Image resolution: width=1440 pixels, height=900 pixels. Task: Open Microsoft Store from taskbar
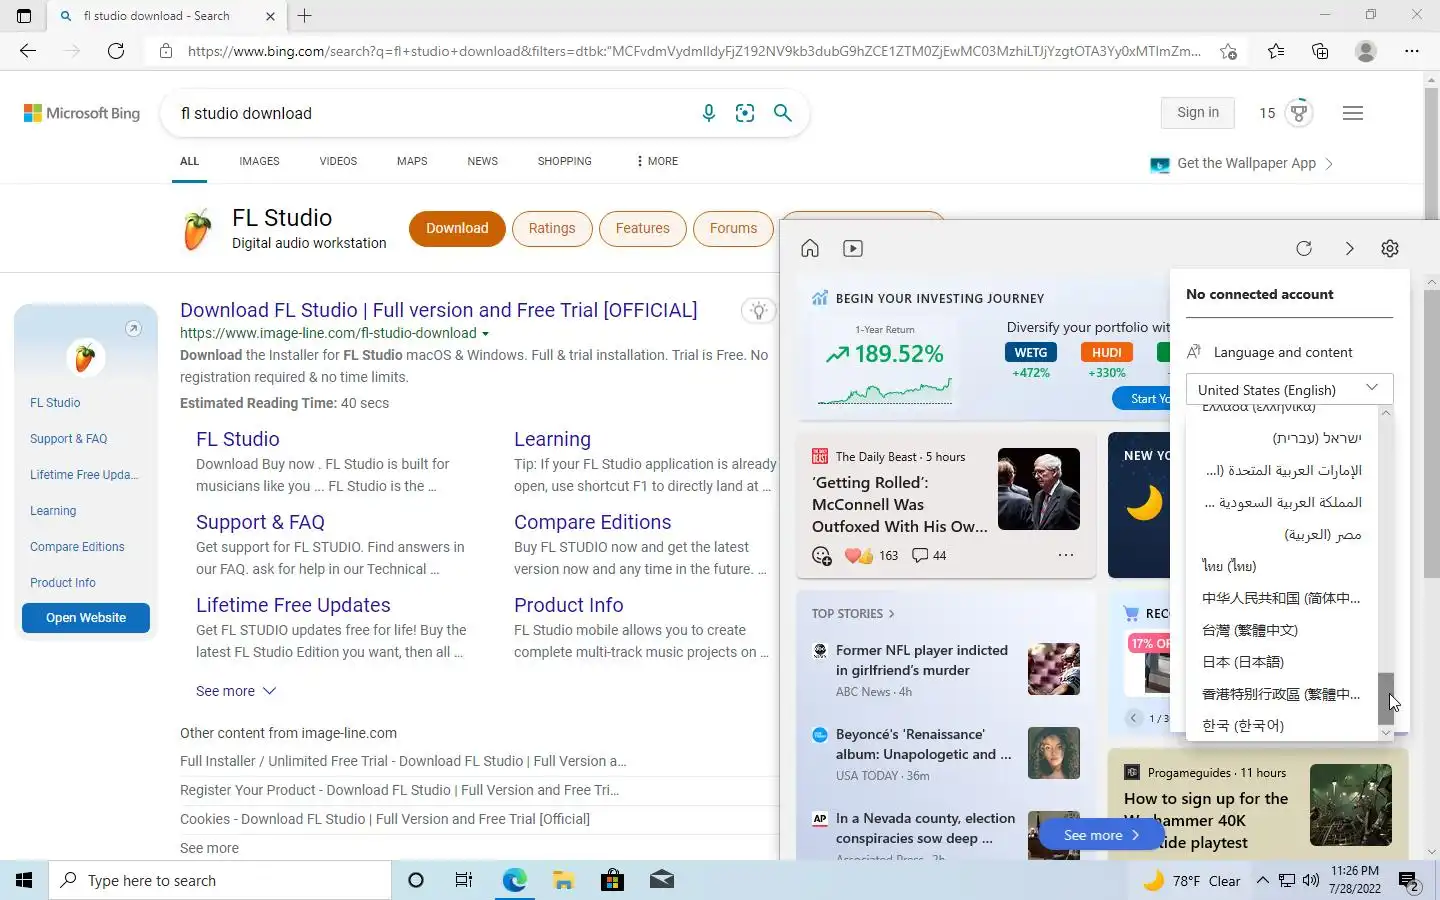(612, 880)
